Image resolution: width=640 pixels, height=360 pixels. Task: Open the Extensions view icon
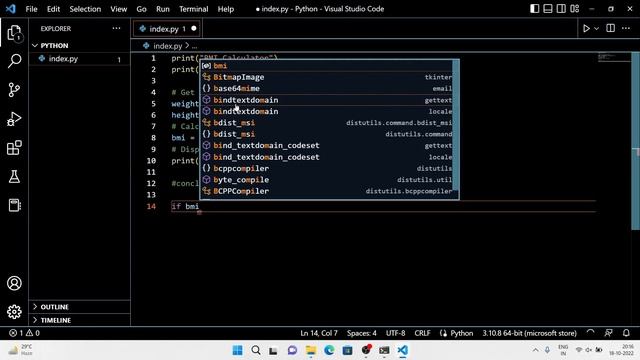point(14,148)
